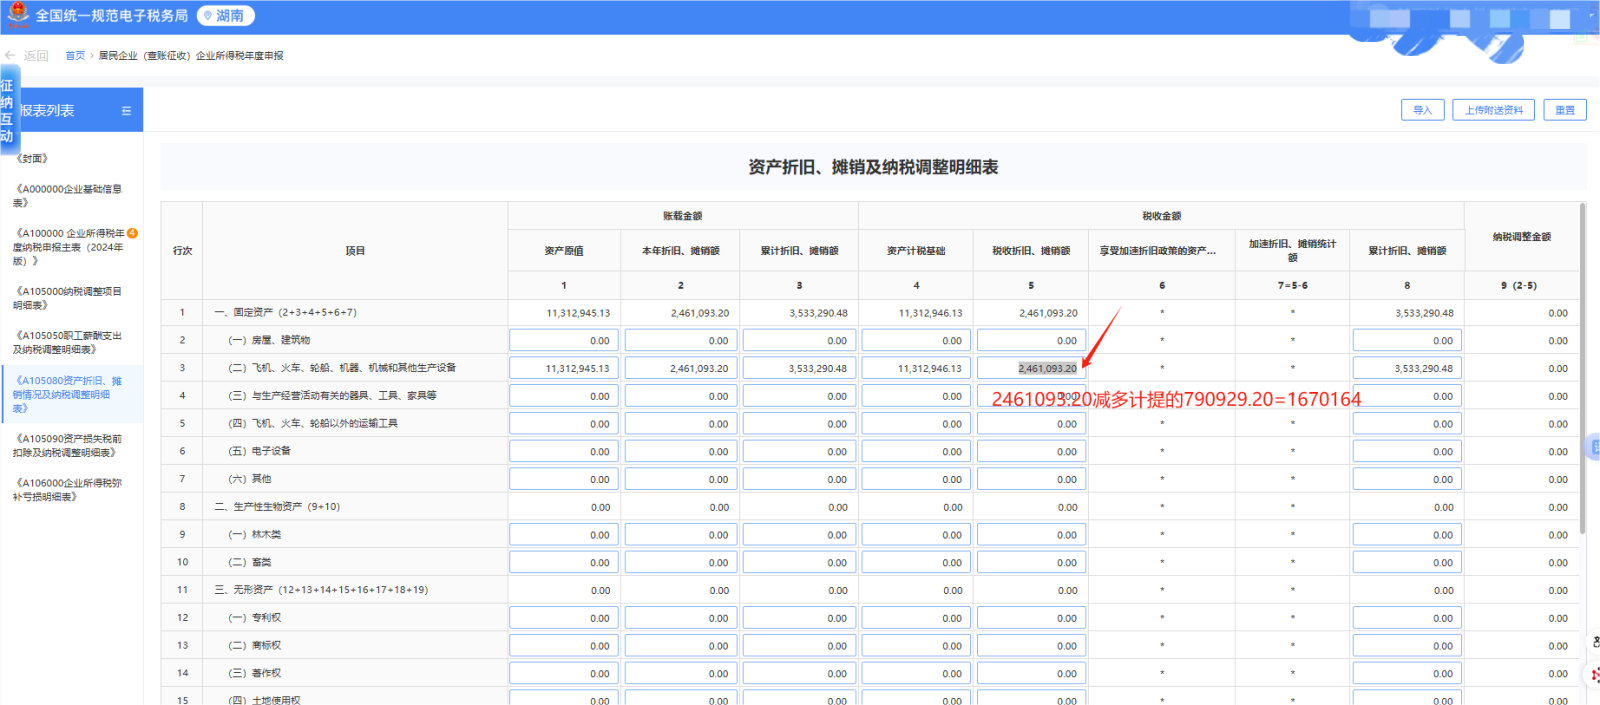Viewport: 1600px width, 705px height.
Task: Open the A105050职工薪酬支出 report
Action: [x=68, y=342]
